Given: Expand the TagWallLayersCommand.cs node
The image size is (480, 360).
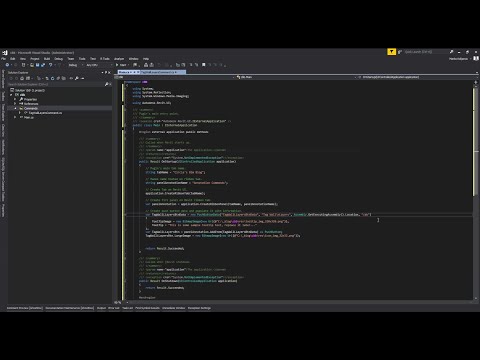Looking at the screenshot, I should point(20,113).
